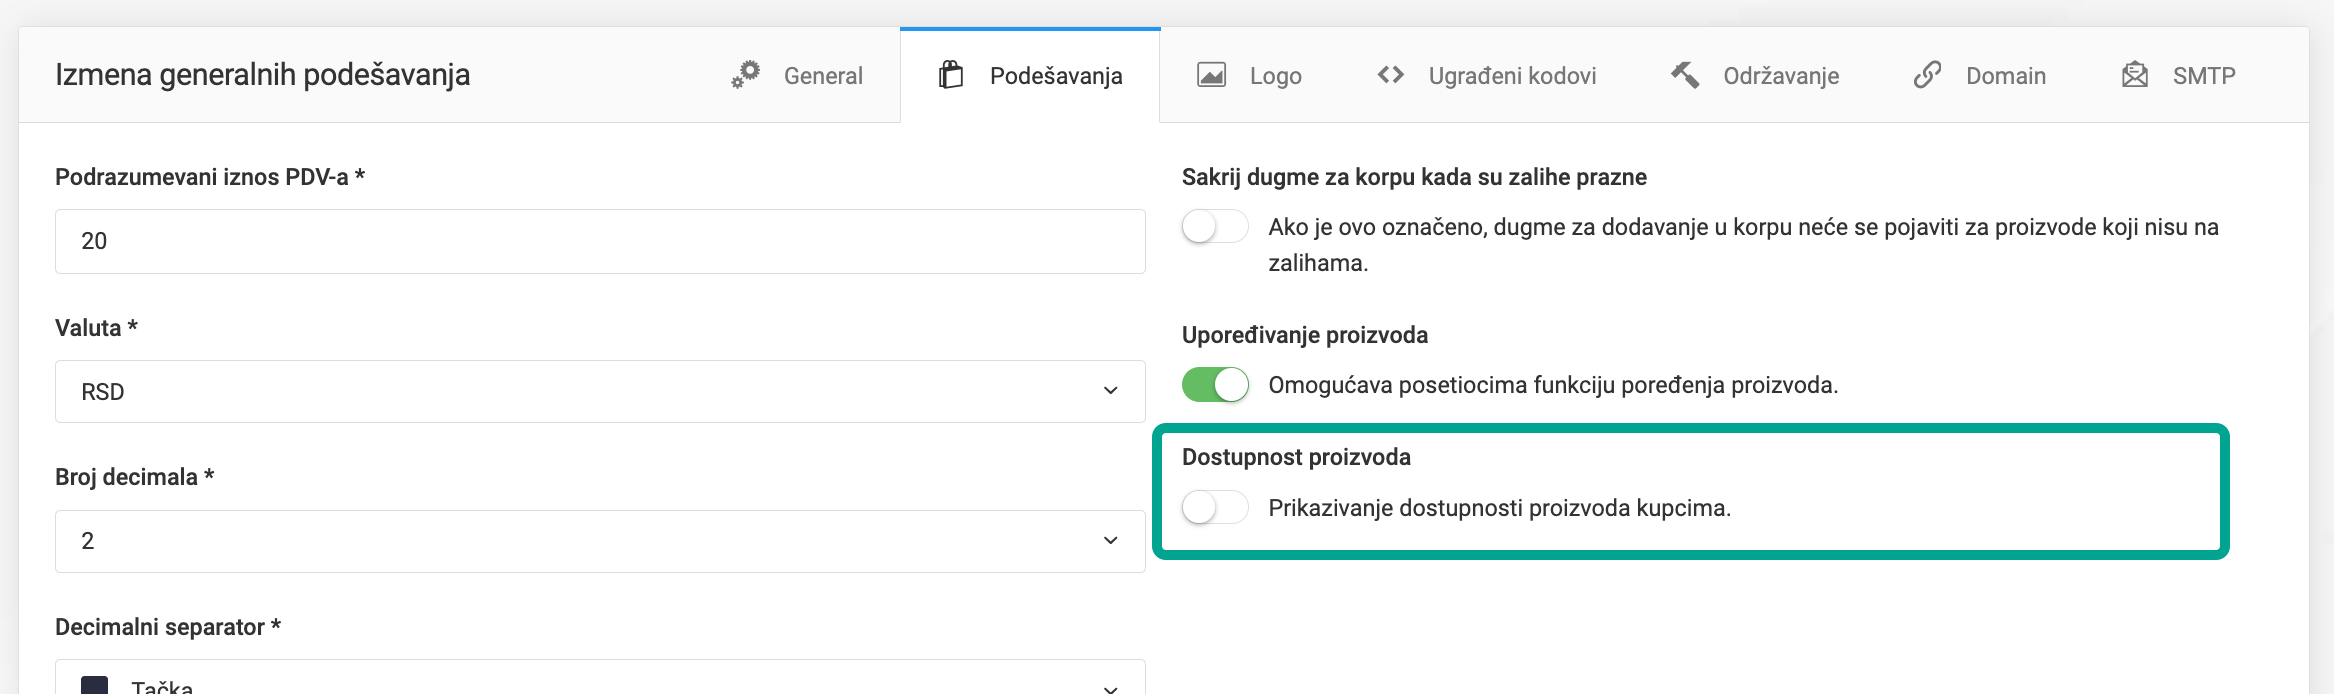Click the picture icon beside Logo

click(x=1212, y=75)
